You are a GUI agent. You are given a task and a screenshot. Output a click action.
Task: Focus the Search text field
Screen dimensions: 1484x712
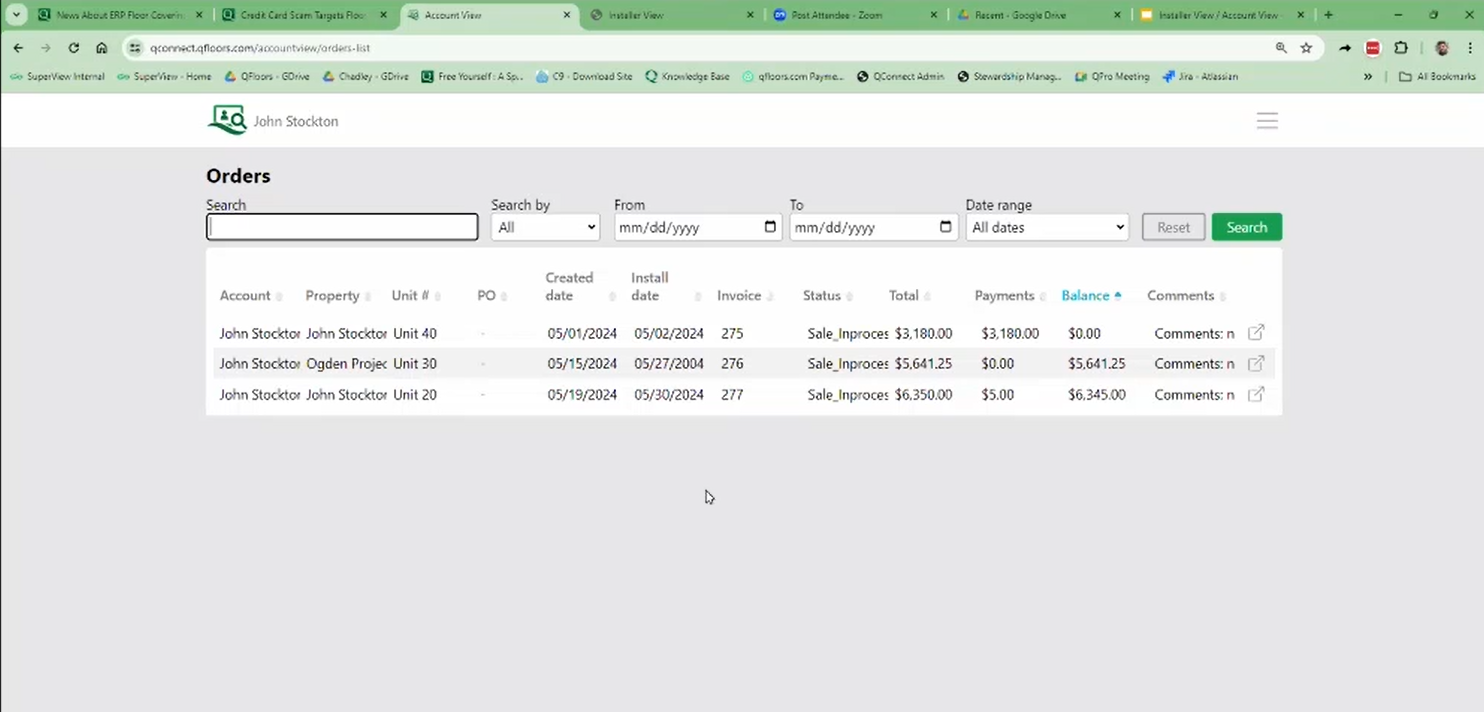pos(342,227)
